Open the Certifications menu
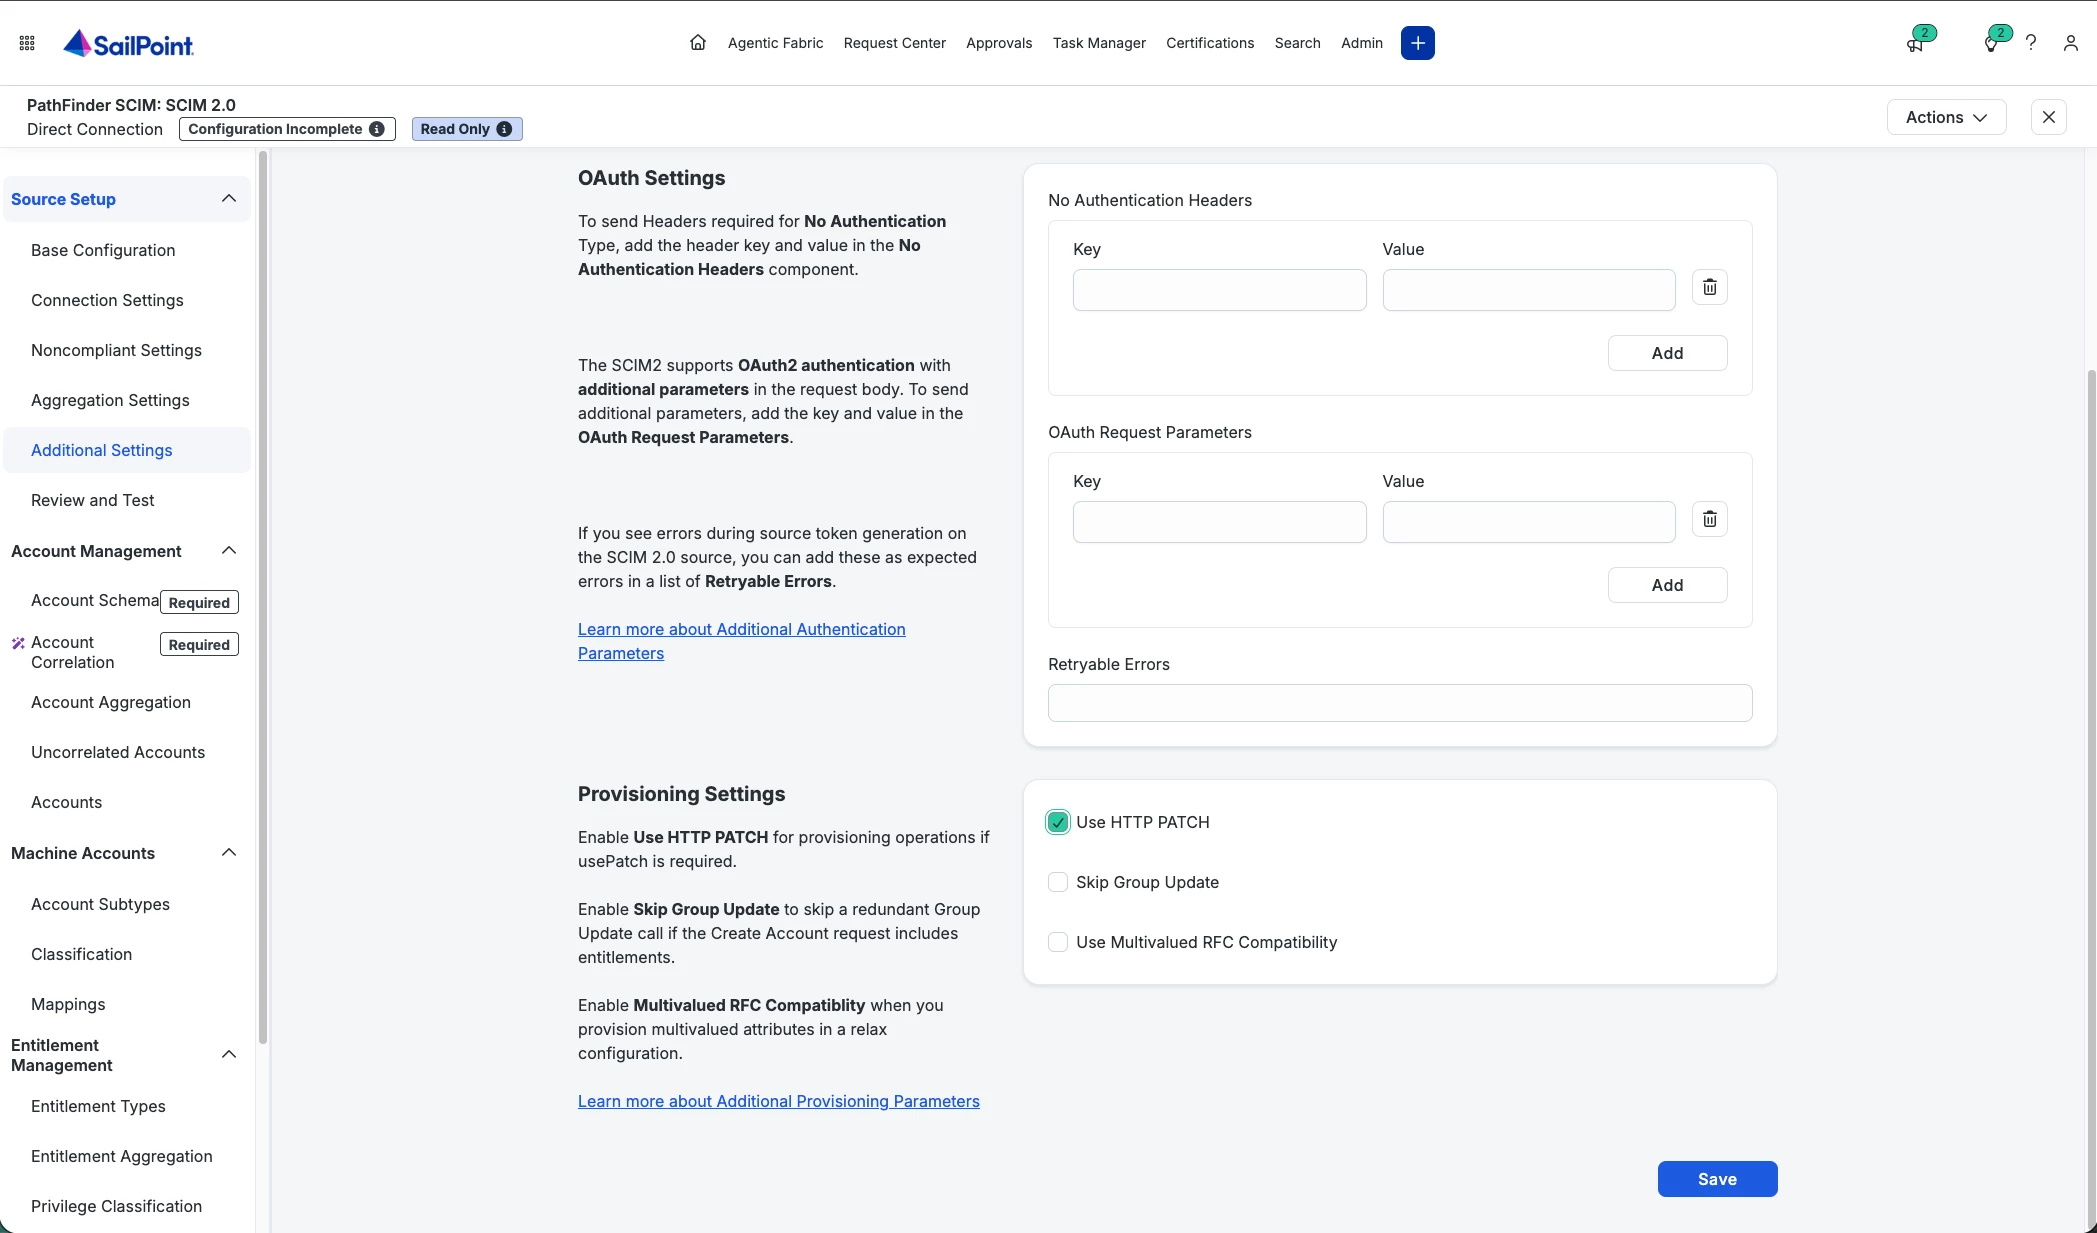Viewport: 2097px width, 1233px height. pyautogui.click(x=1210, y=43)
